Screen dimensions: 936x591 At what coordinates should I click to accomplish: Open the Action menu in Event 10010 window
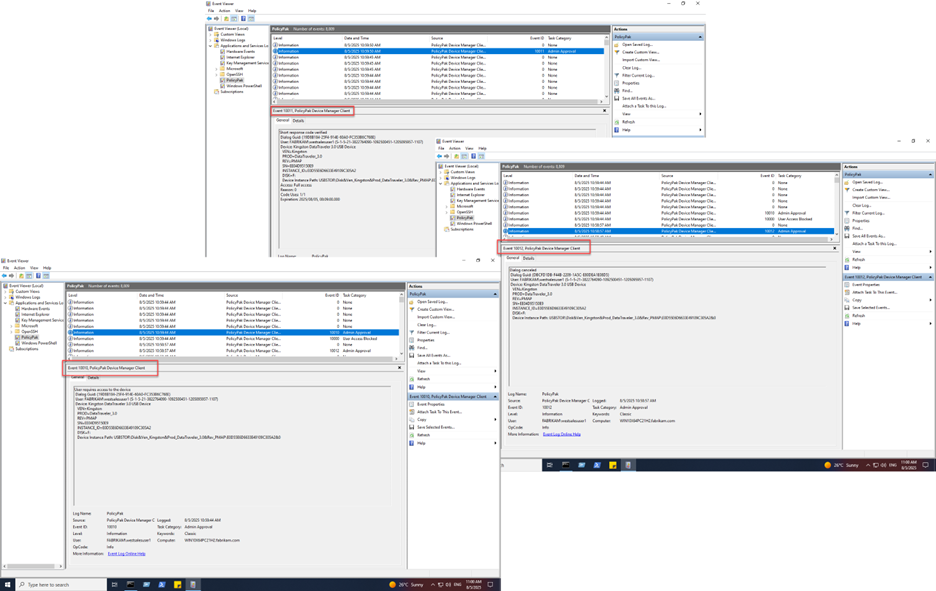(19, 268)
